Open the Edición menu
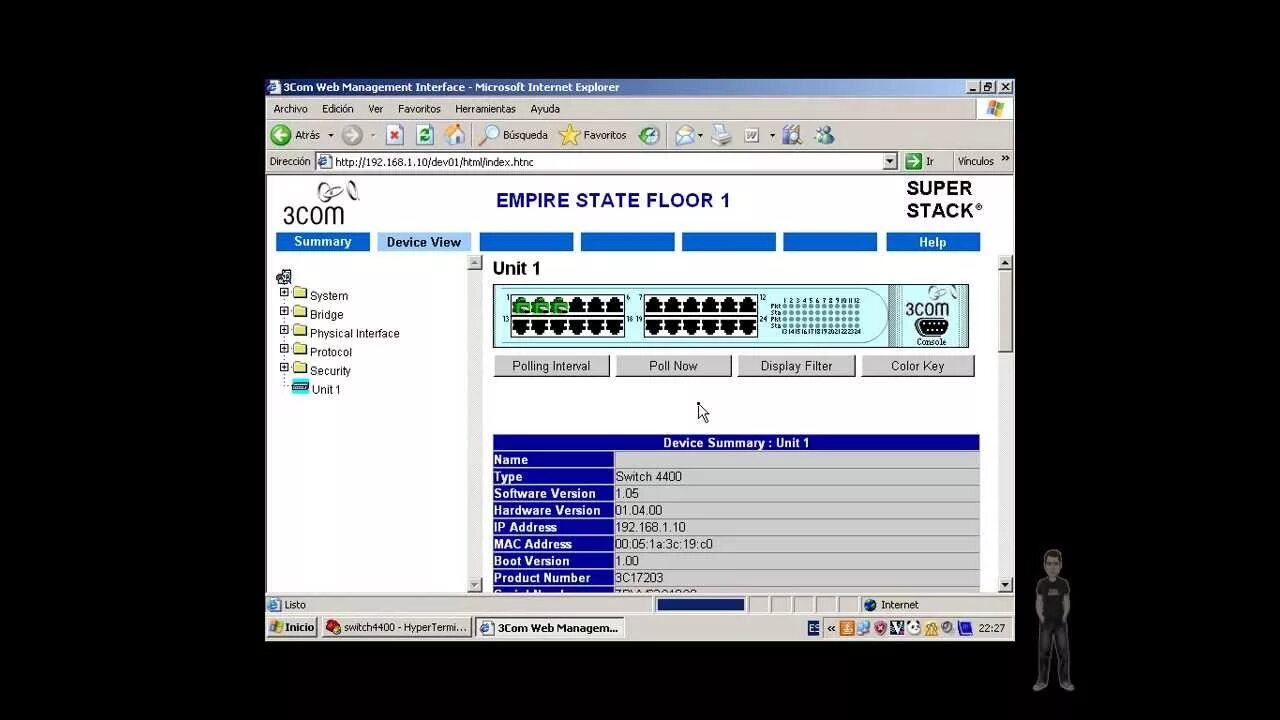This screenshot has width=1280, height=720. pyautogui.click(x=338, y=109)
